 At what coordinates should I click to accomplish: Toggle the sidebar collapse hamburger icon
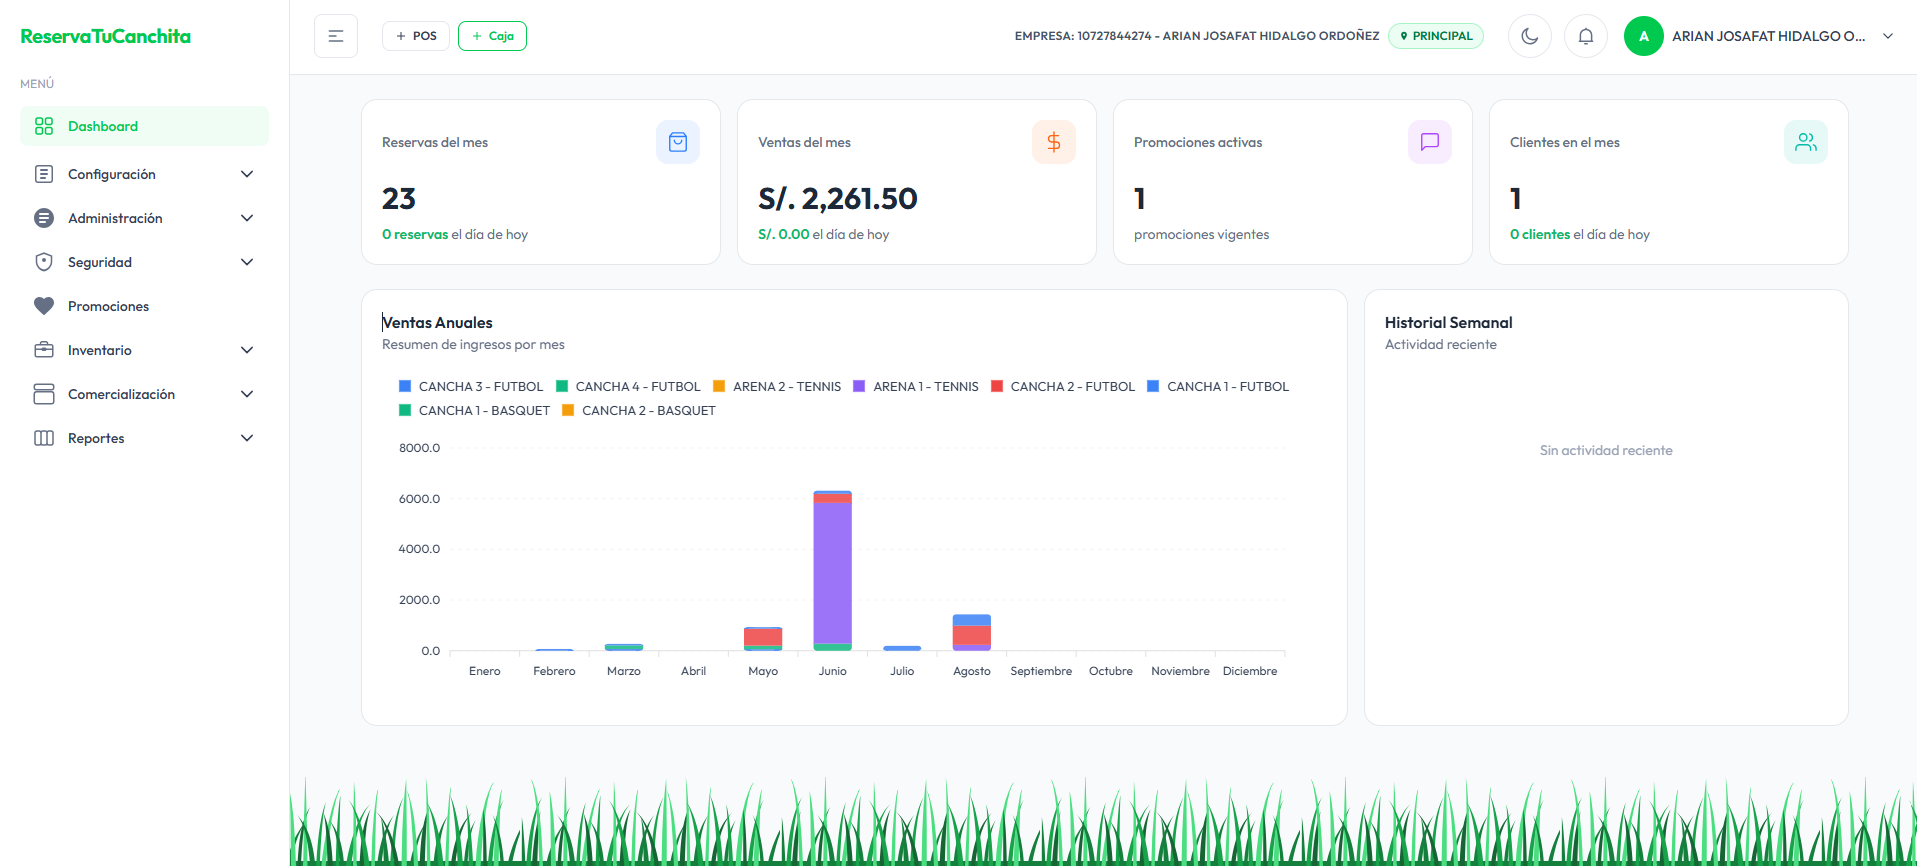point(336,36)
